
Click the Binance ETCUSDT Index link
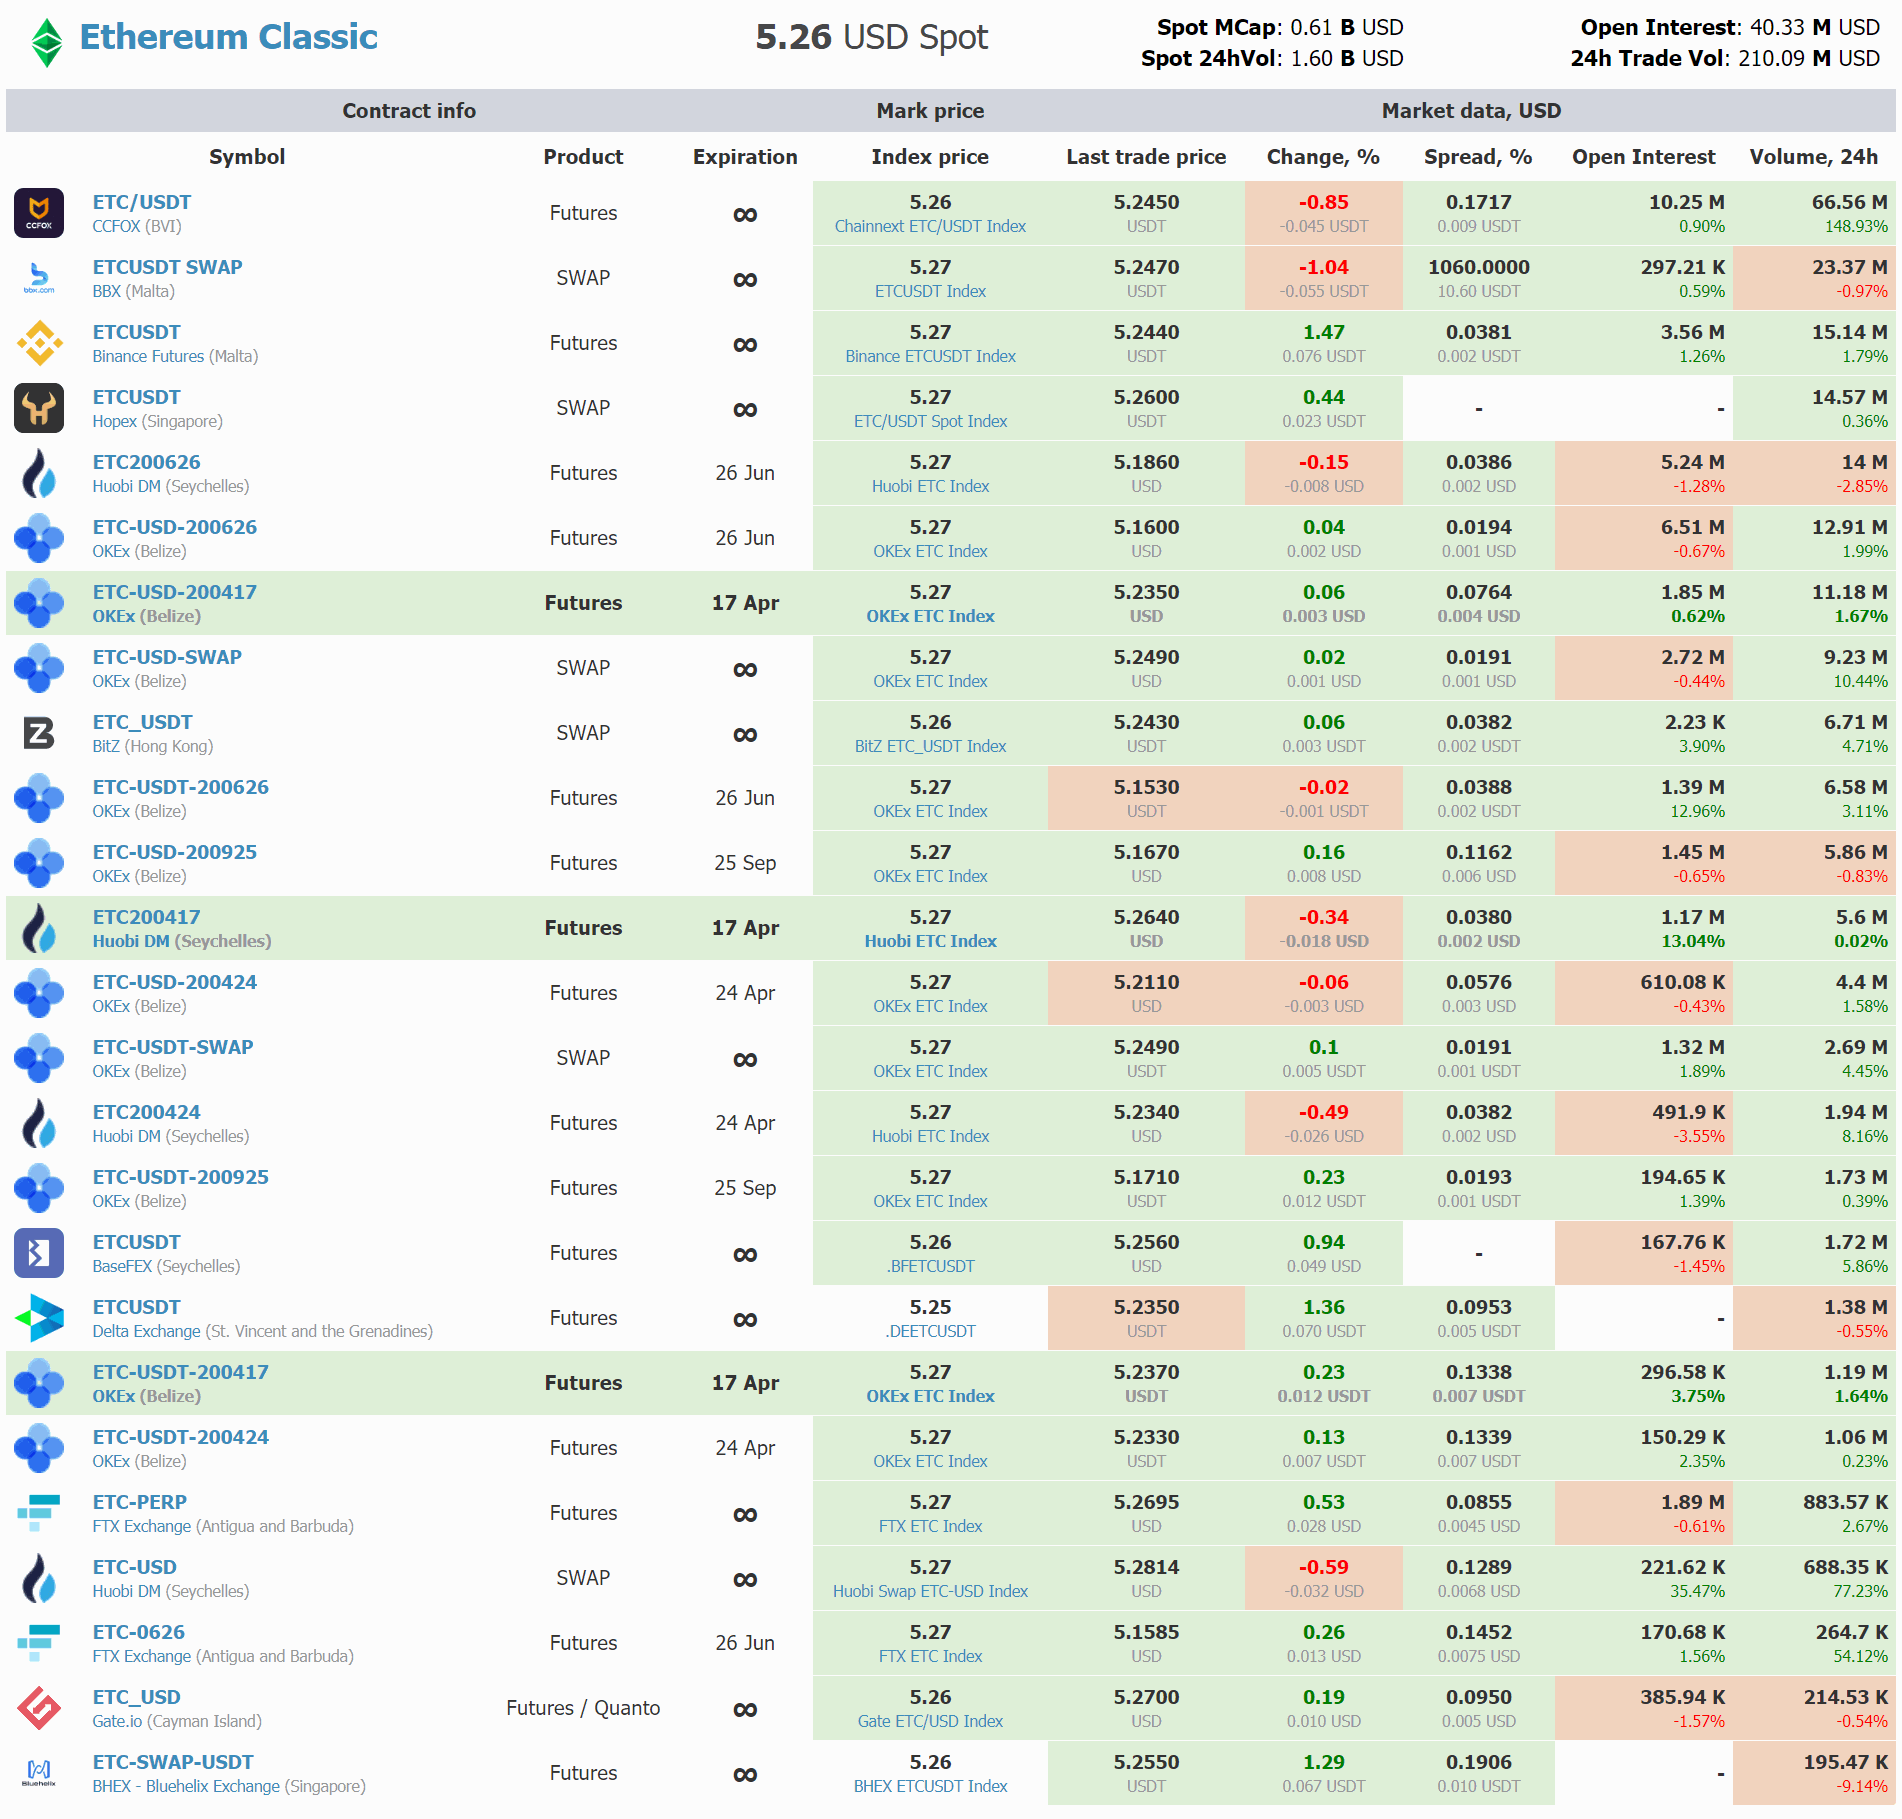pos(930,356)
